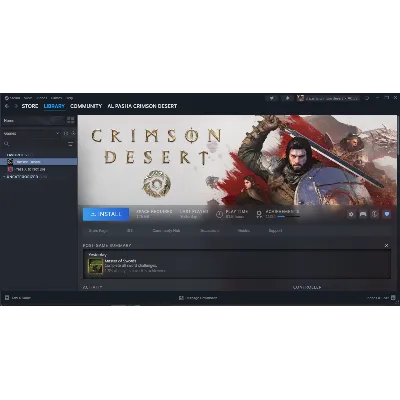Open the Friends menu in menu bar
Screen dimensions: 400x400
(x=42, y=98)
